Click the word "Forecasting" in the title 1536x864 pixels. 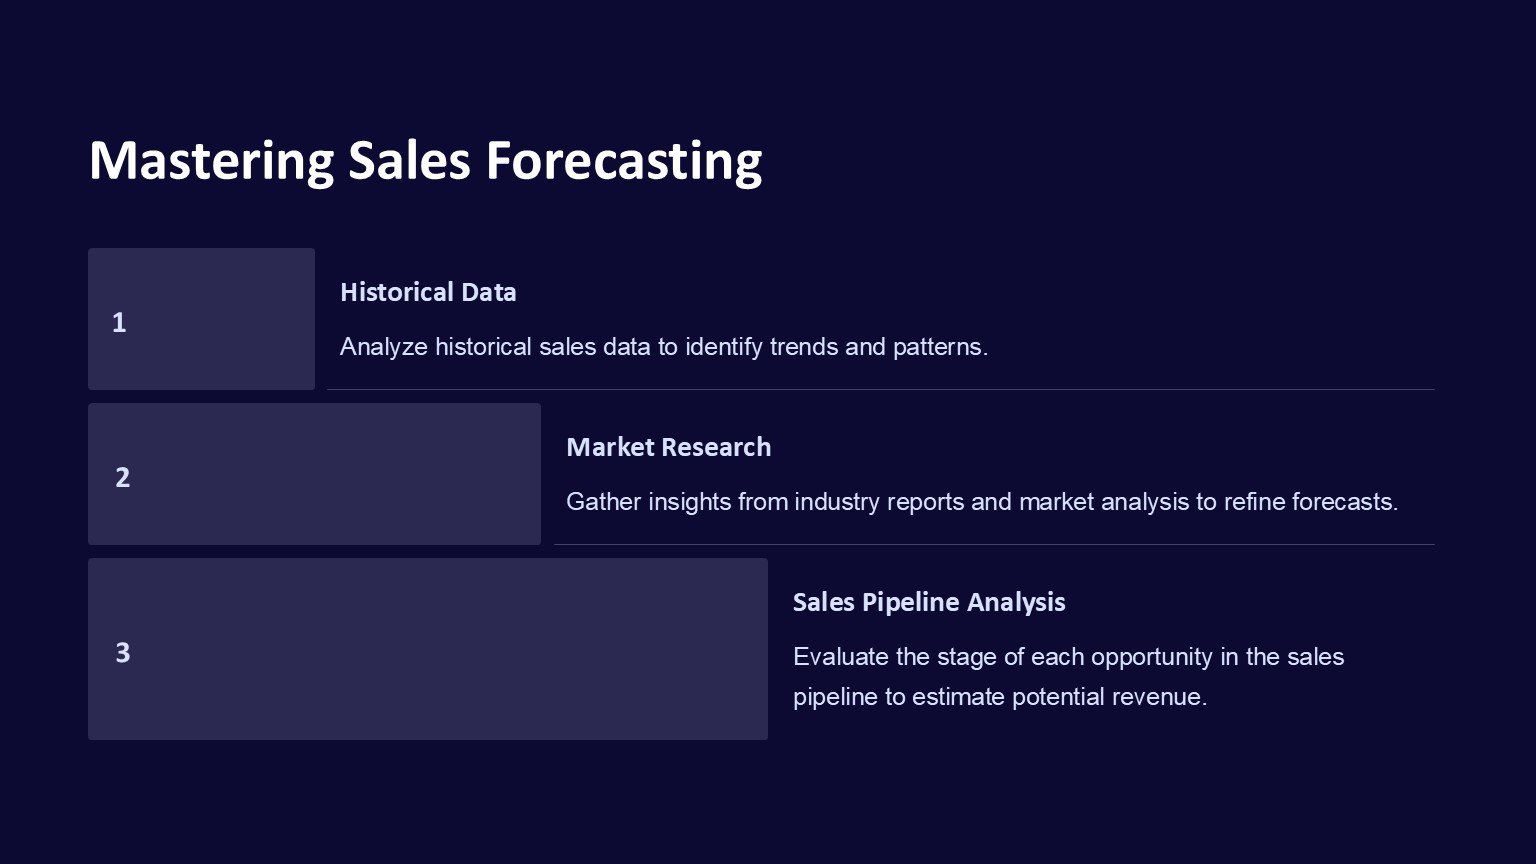coord(623,161)
